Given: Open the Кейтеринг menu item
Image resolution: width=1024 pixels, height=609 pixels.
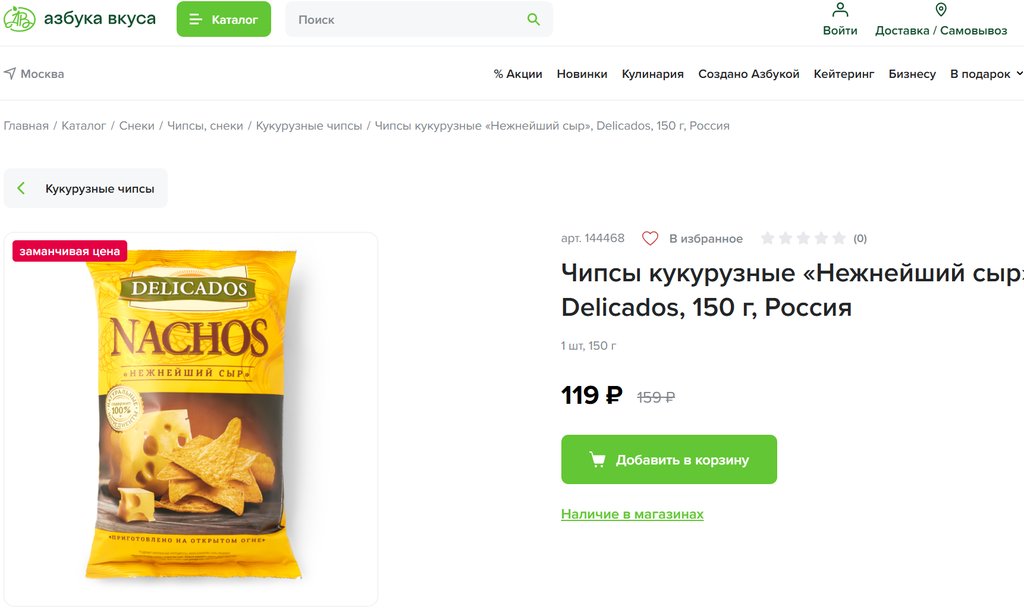Looking at the screenshot, I should pos(844,74).
